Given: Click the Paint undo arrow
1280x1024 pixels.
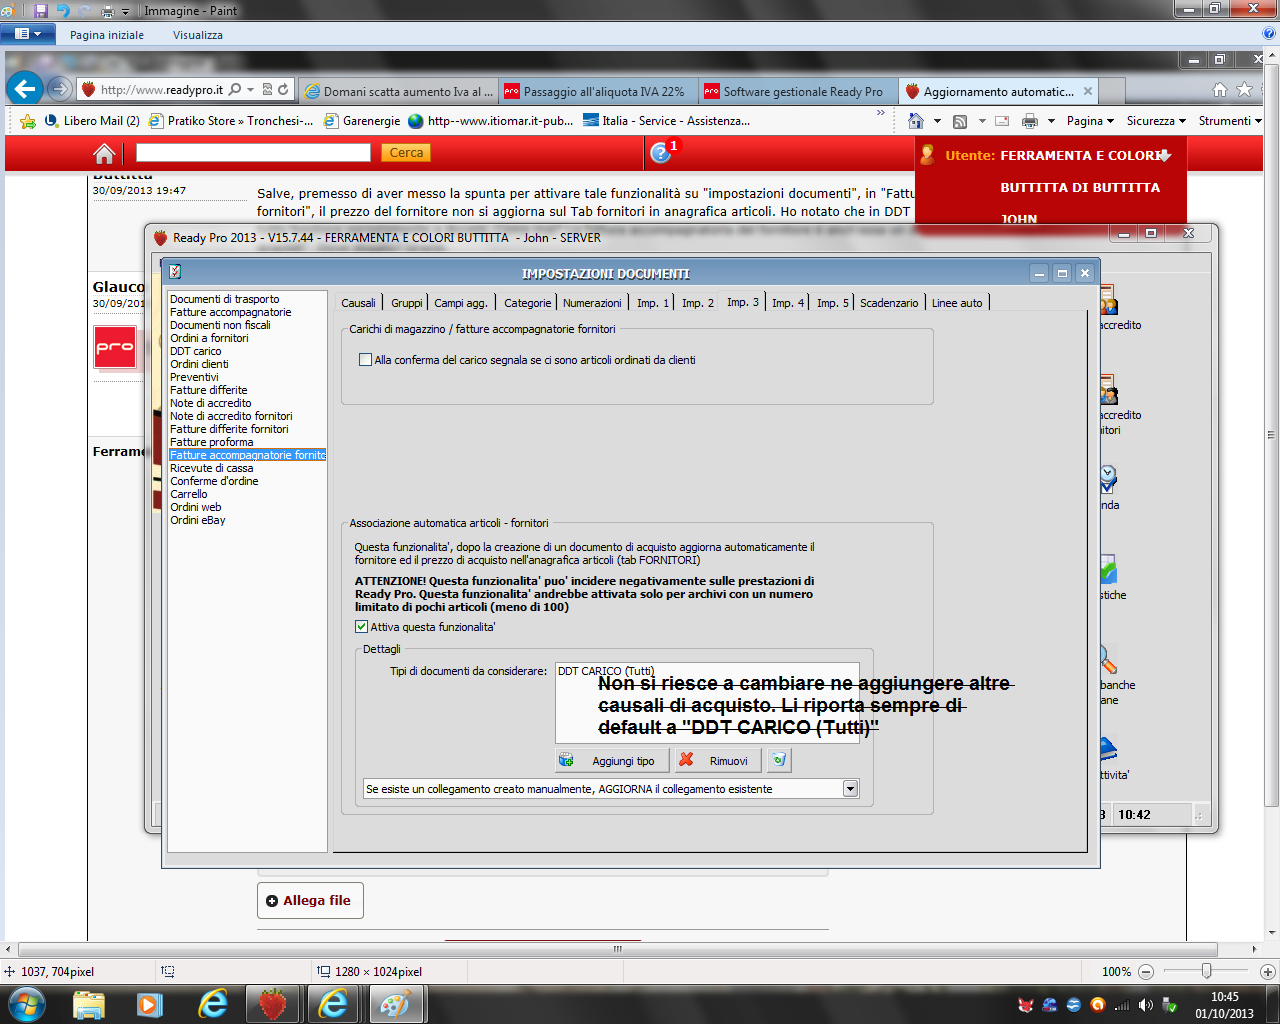Looking at the screenshot, I should tap(63, 11).
